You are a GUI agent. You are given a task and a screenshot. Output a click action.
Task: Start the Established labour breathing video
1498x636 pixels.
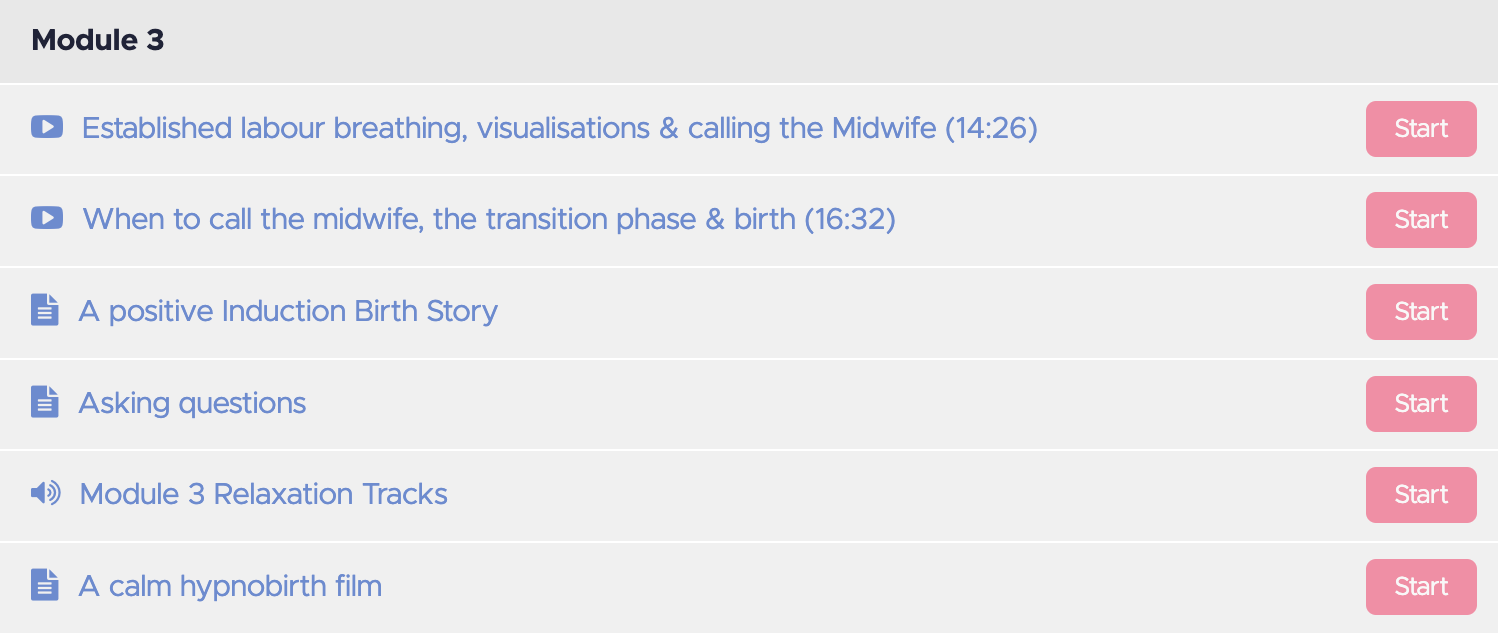(x=1421, y=129)
